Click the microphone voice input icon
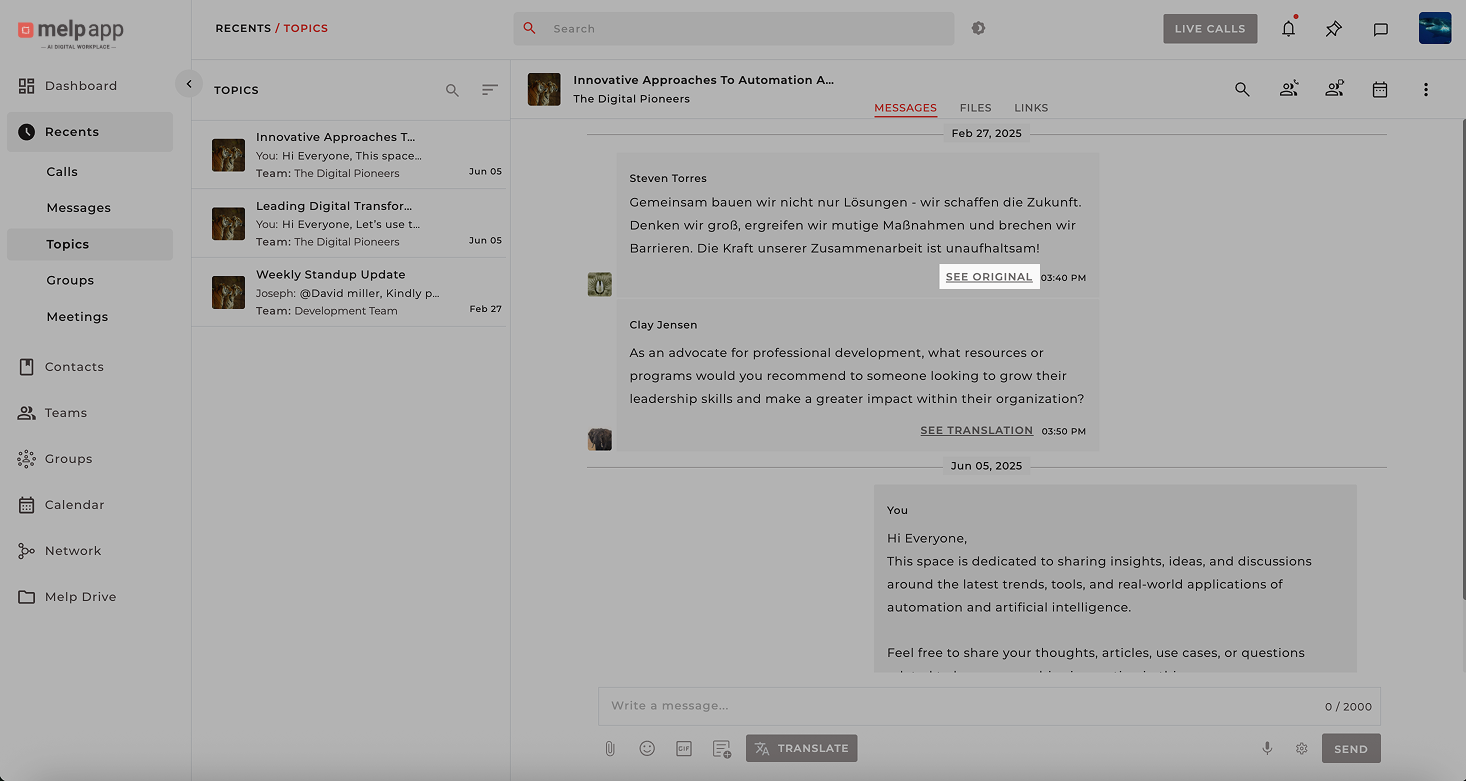 [1267, 748]
